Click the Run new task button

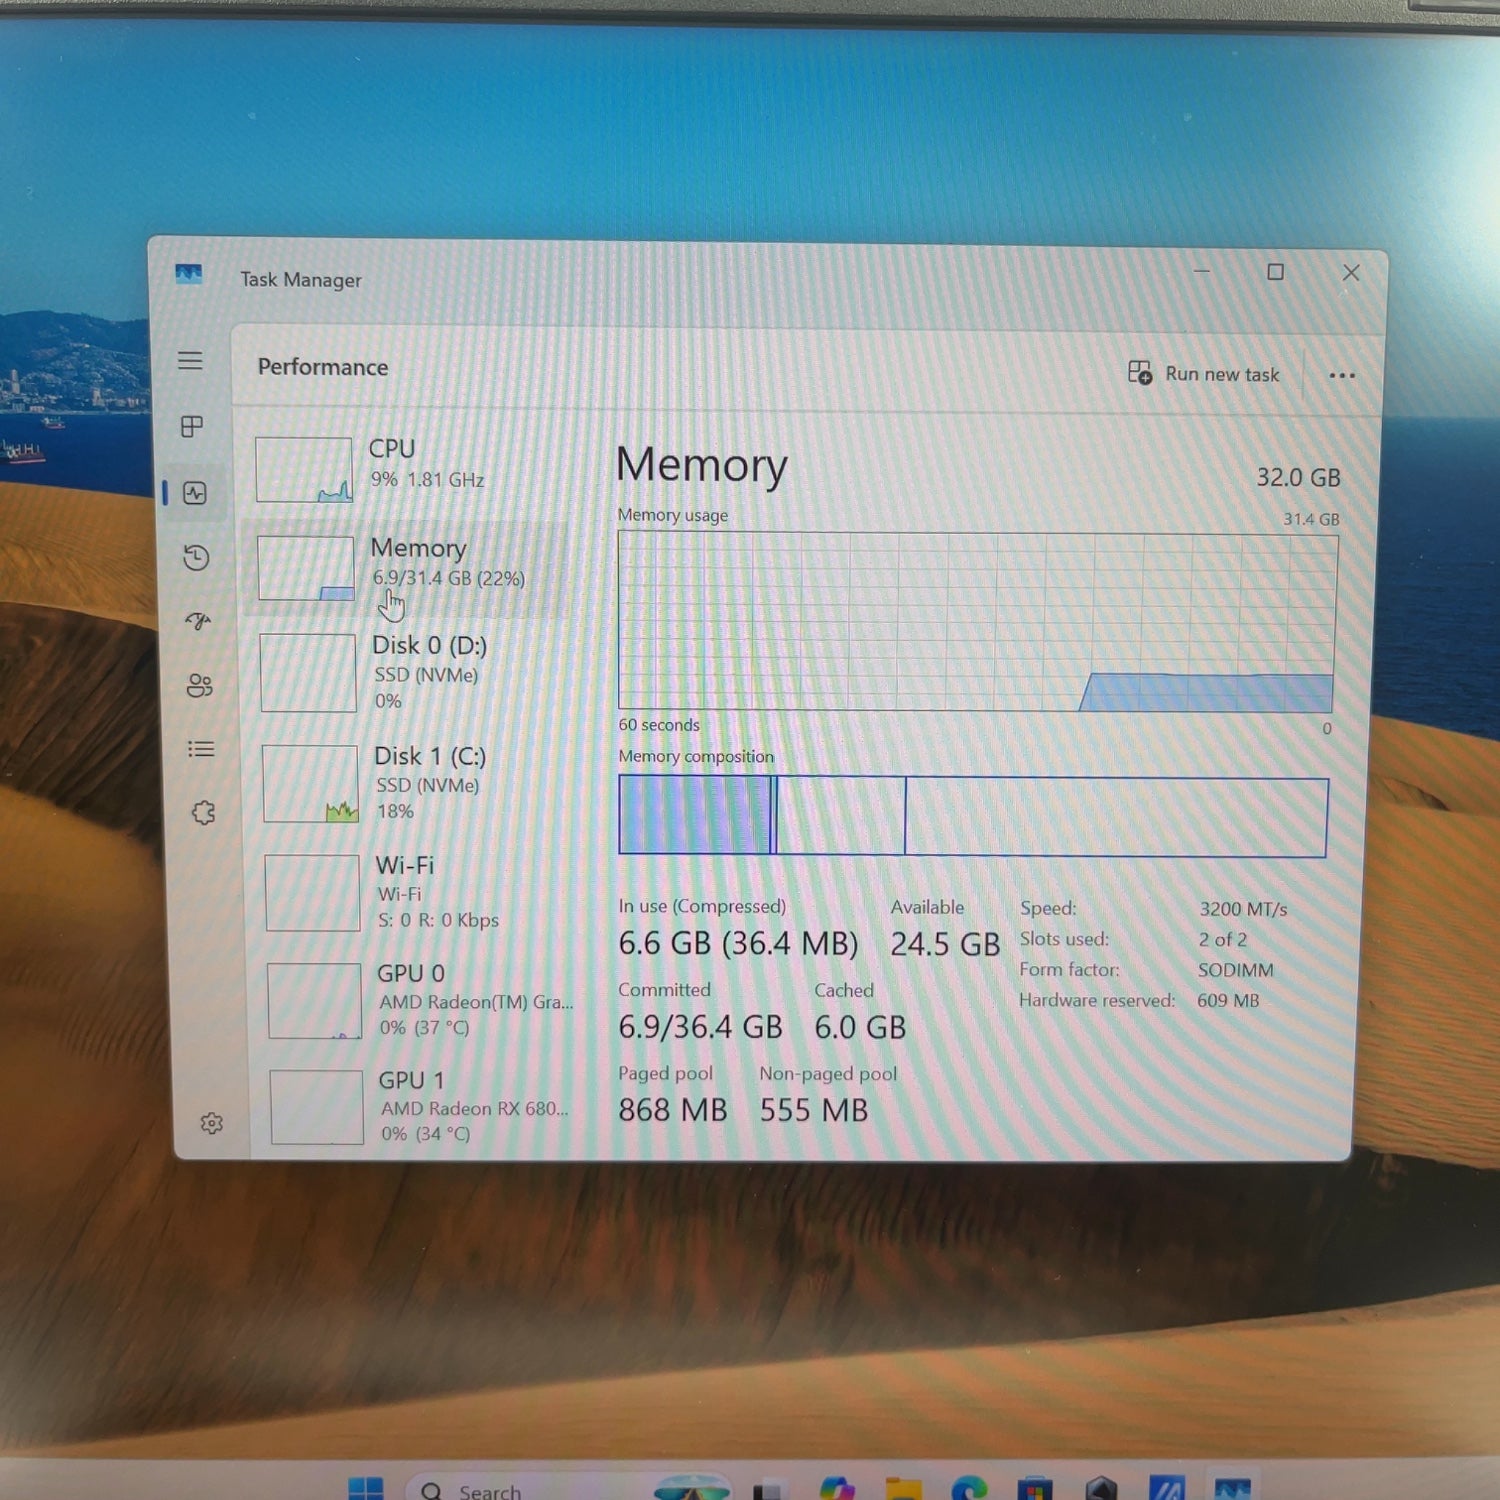pos(1204,374)
